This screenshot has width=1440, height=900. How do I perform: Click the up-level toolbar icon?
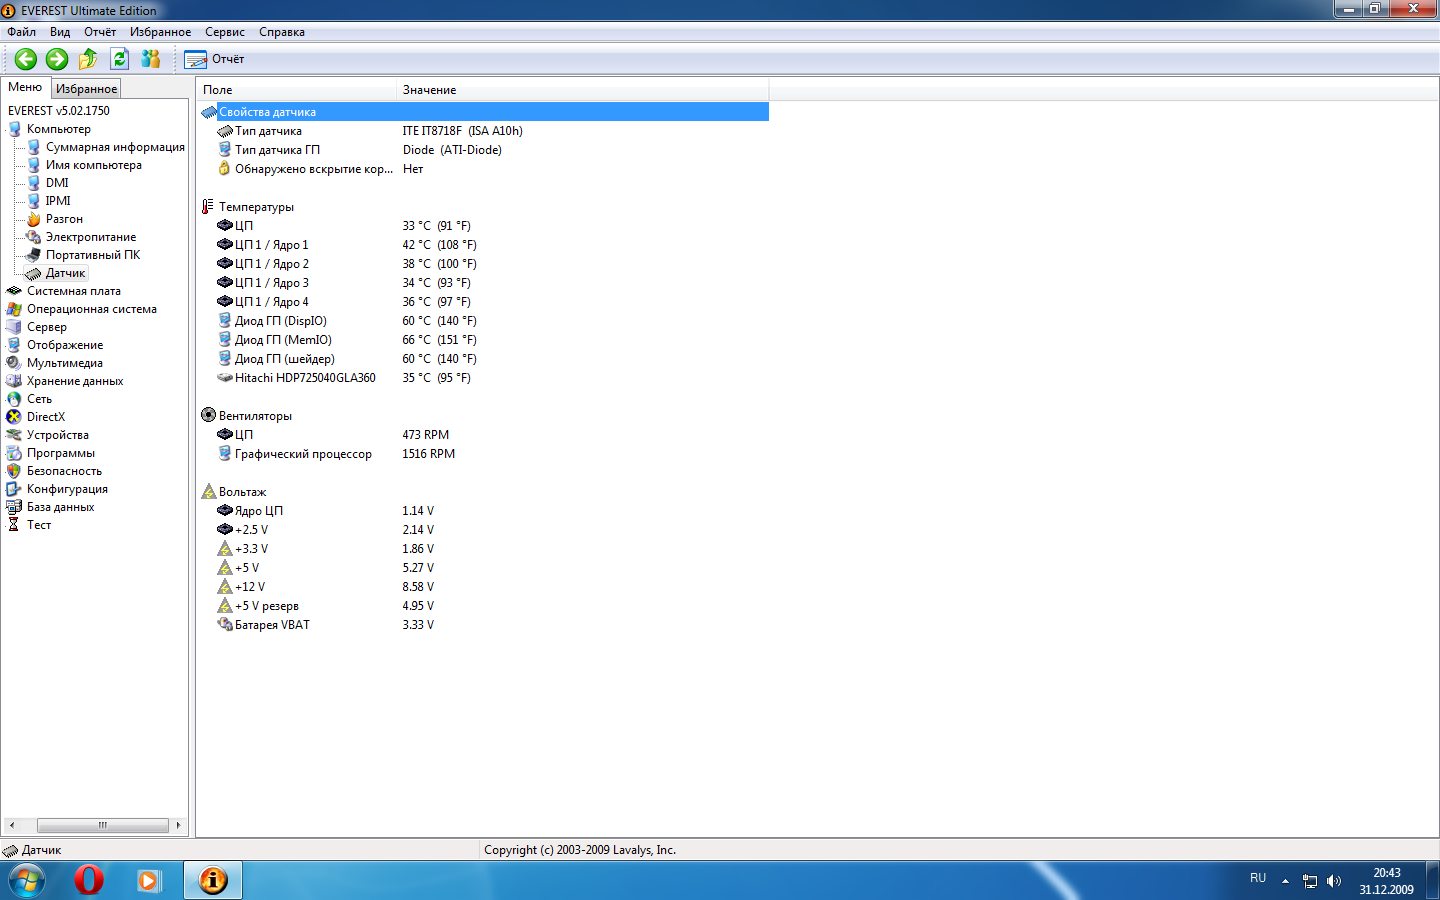(x=88, y=59)
